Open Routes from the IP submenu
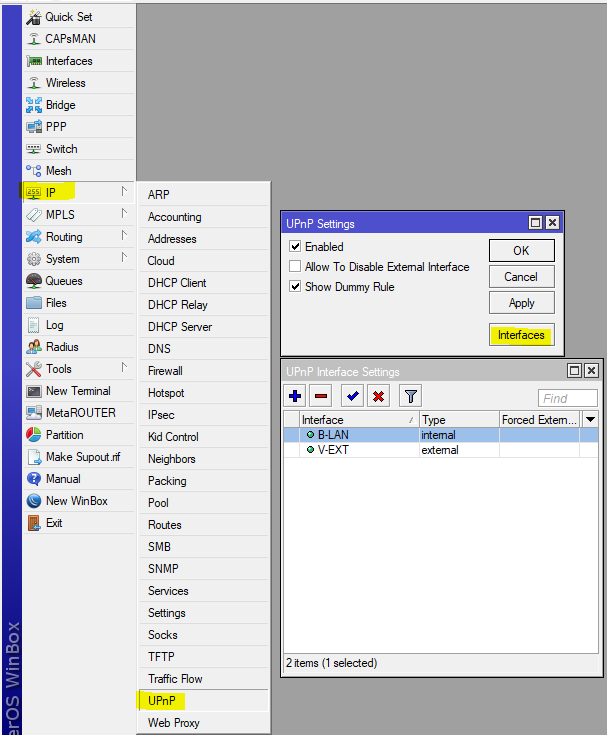607x735 pixels. pyautogui.click(x=203, y=525)
